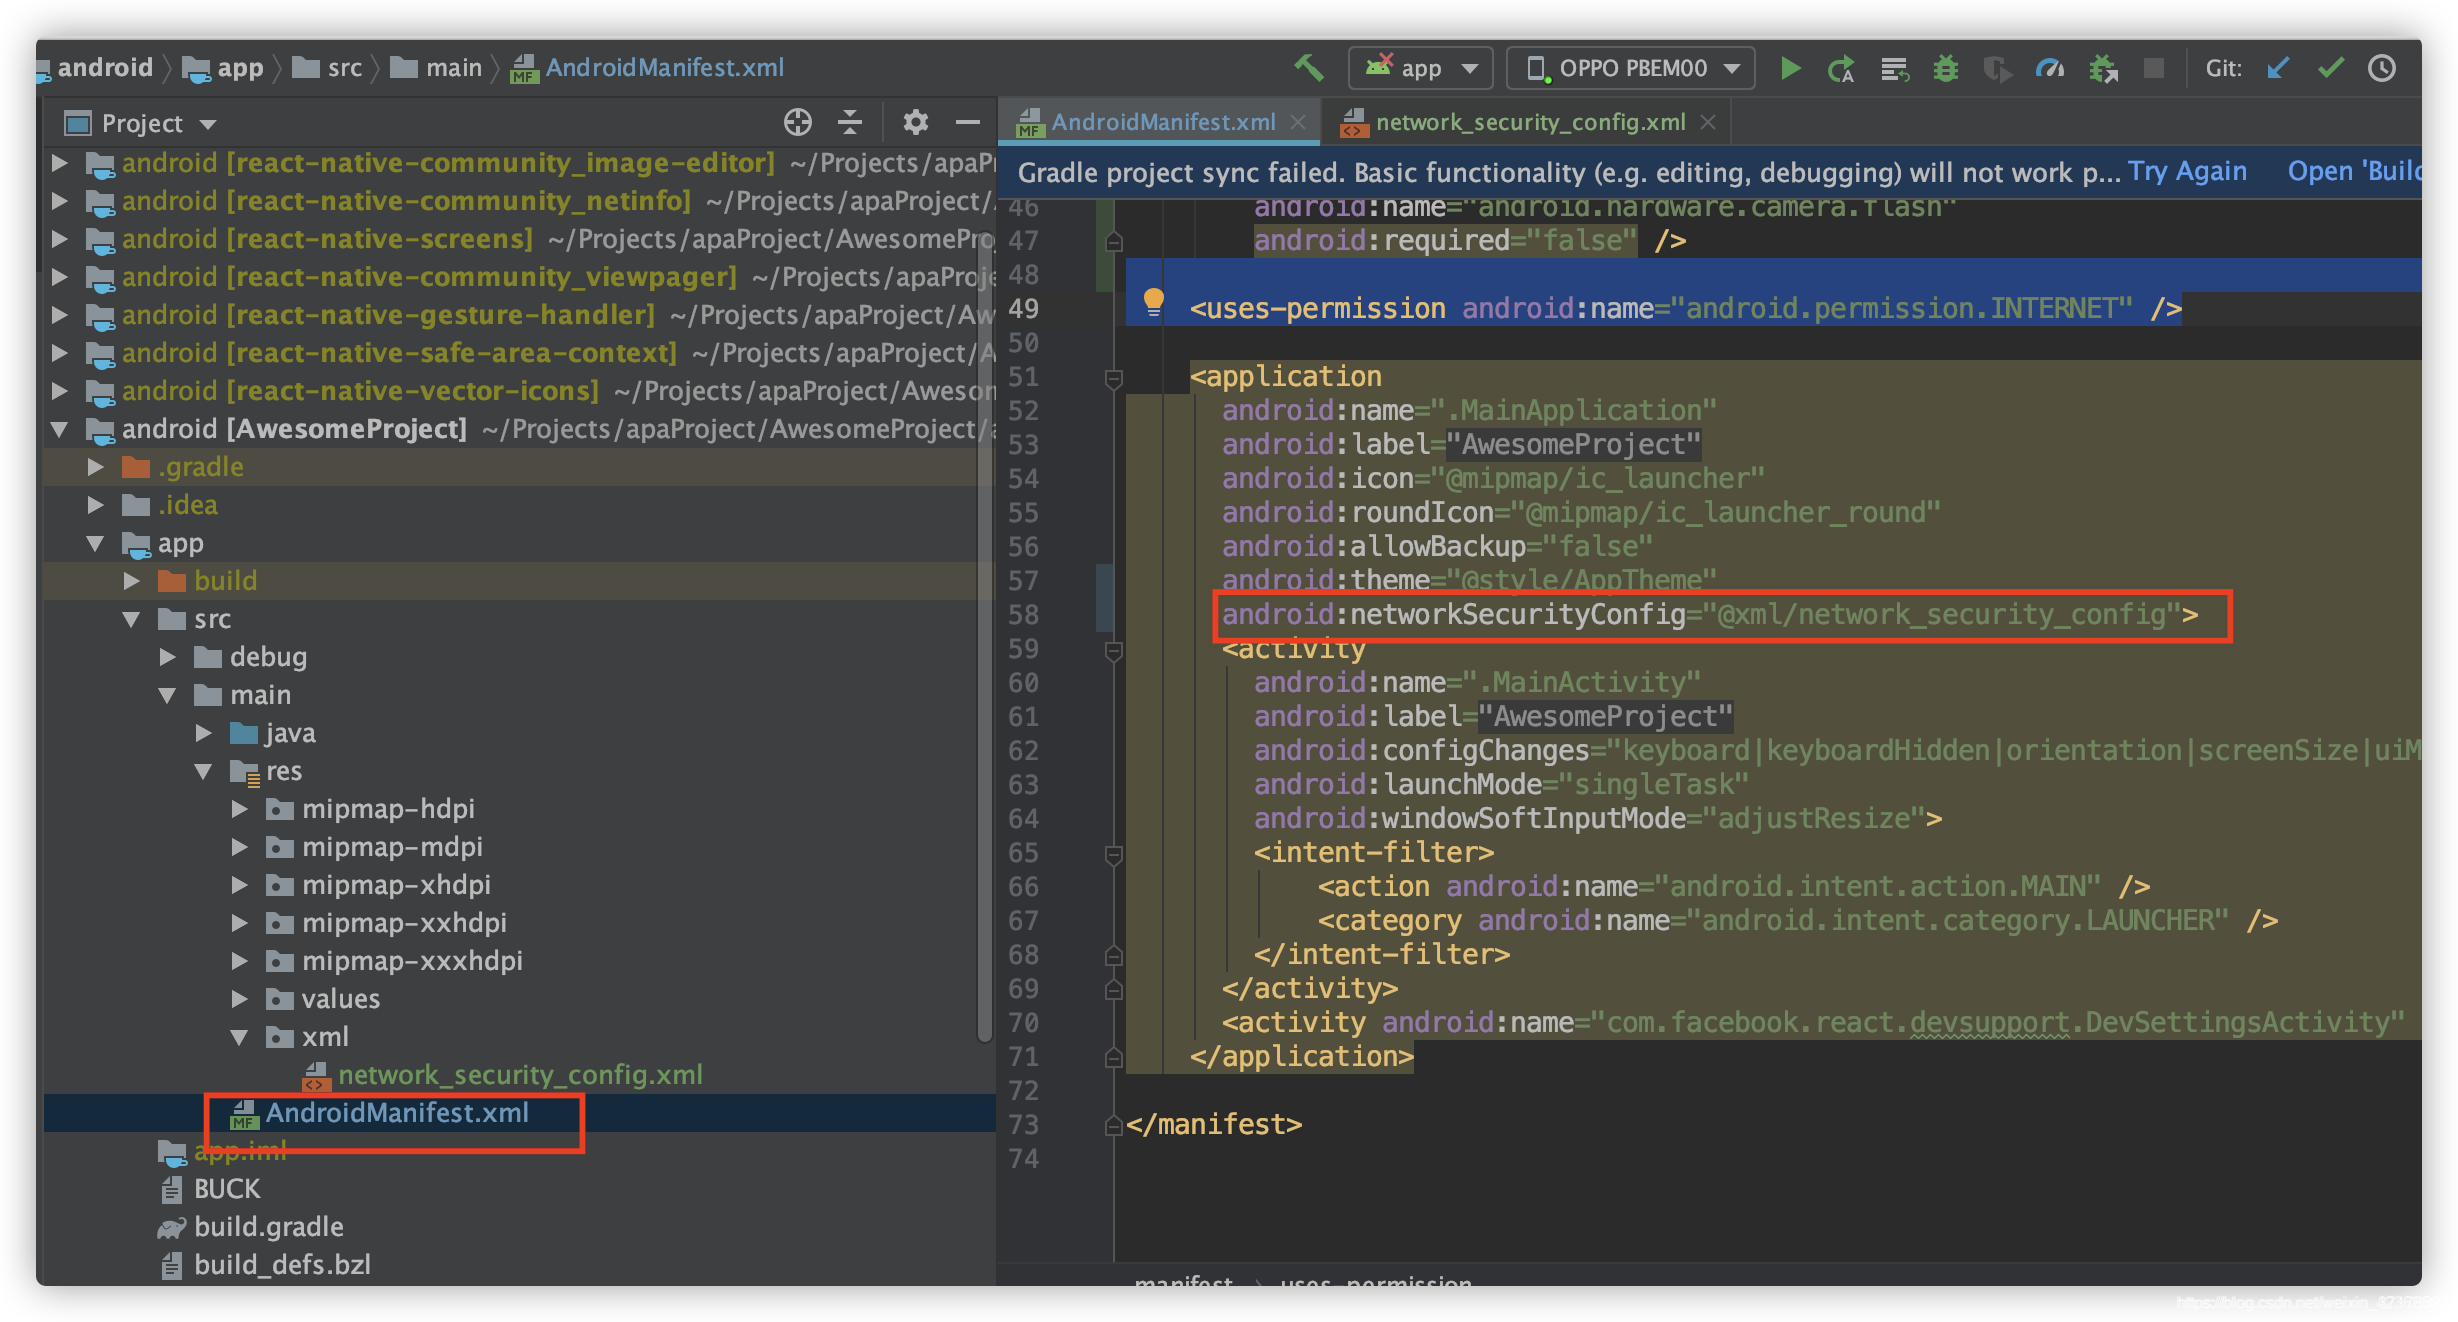Image resolution: width=2458 pixels, height=1322 pixels.
Task: Click Git Commit checkmark icon
Action: point(2330,68)
